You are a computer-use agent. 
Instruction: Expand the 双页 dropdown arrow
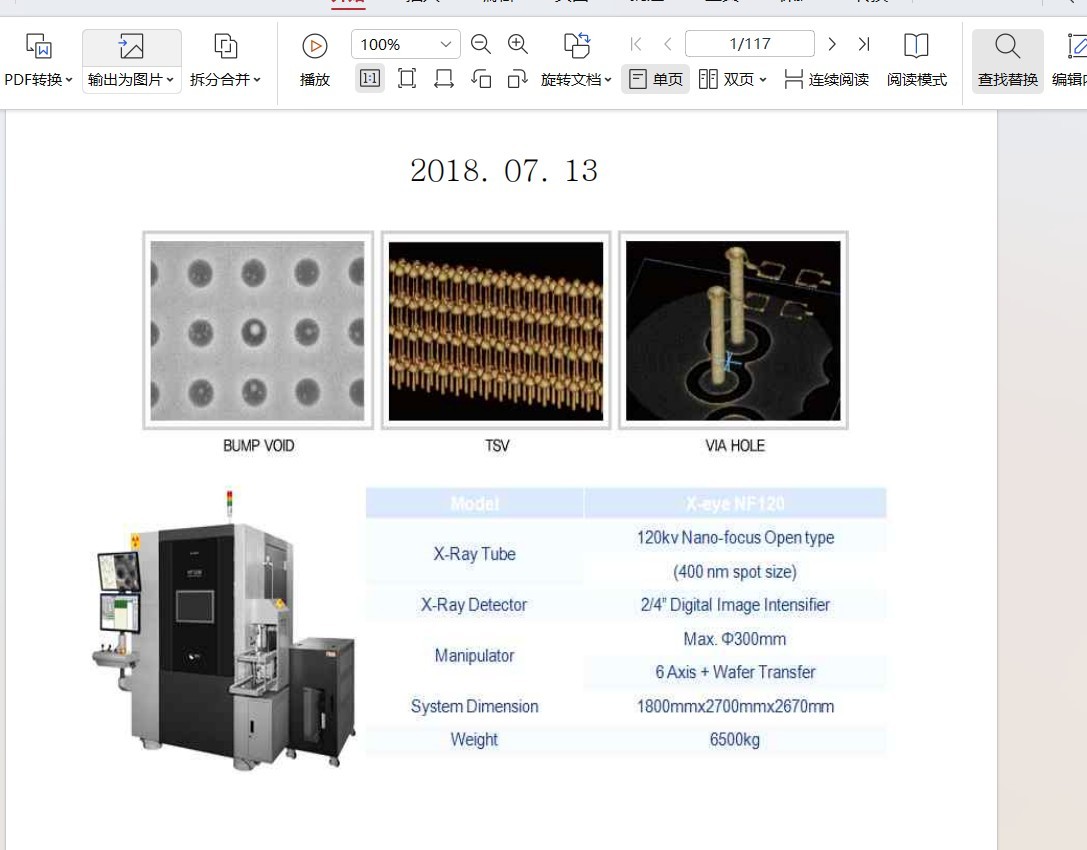763,80
